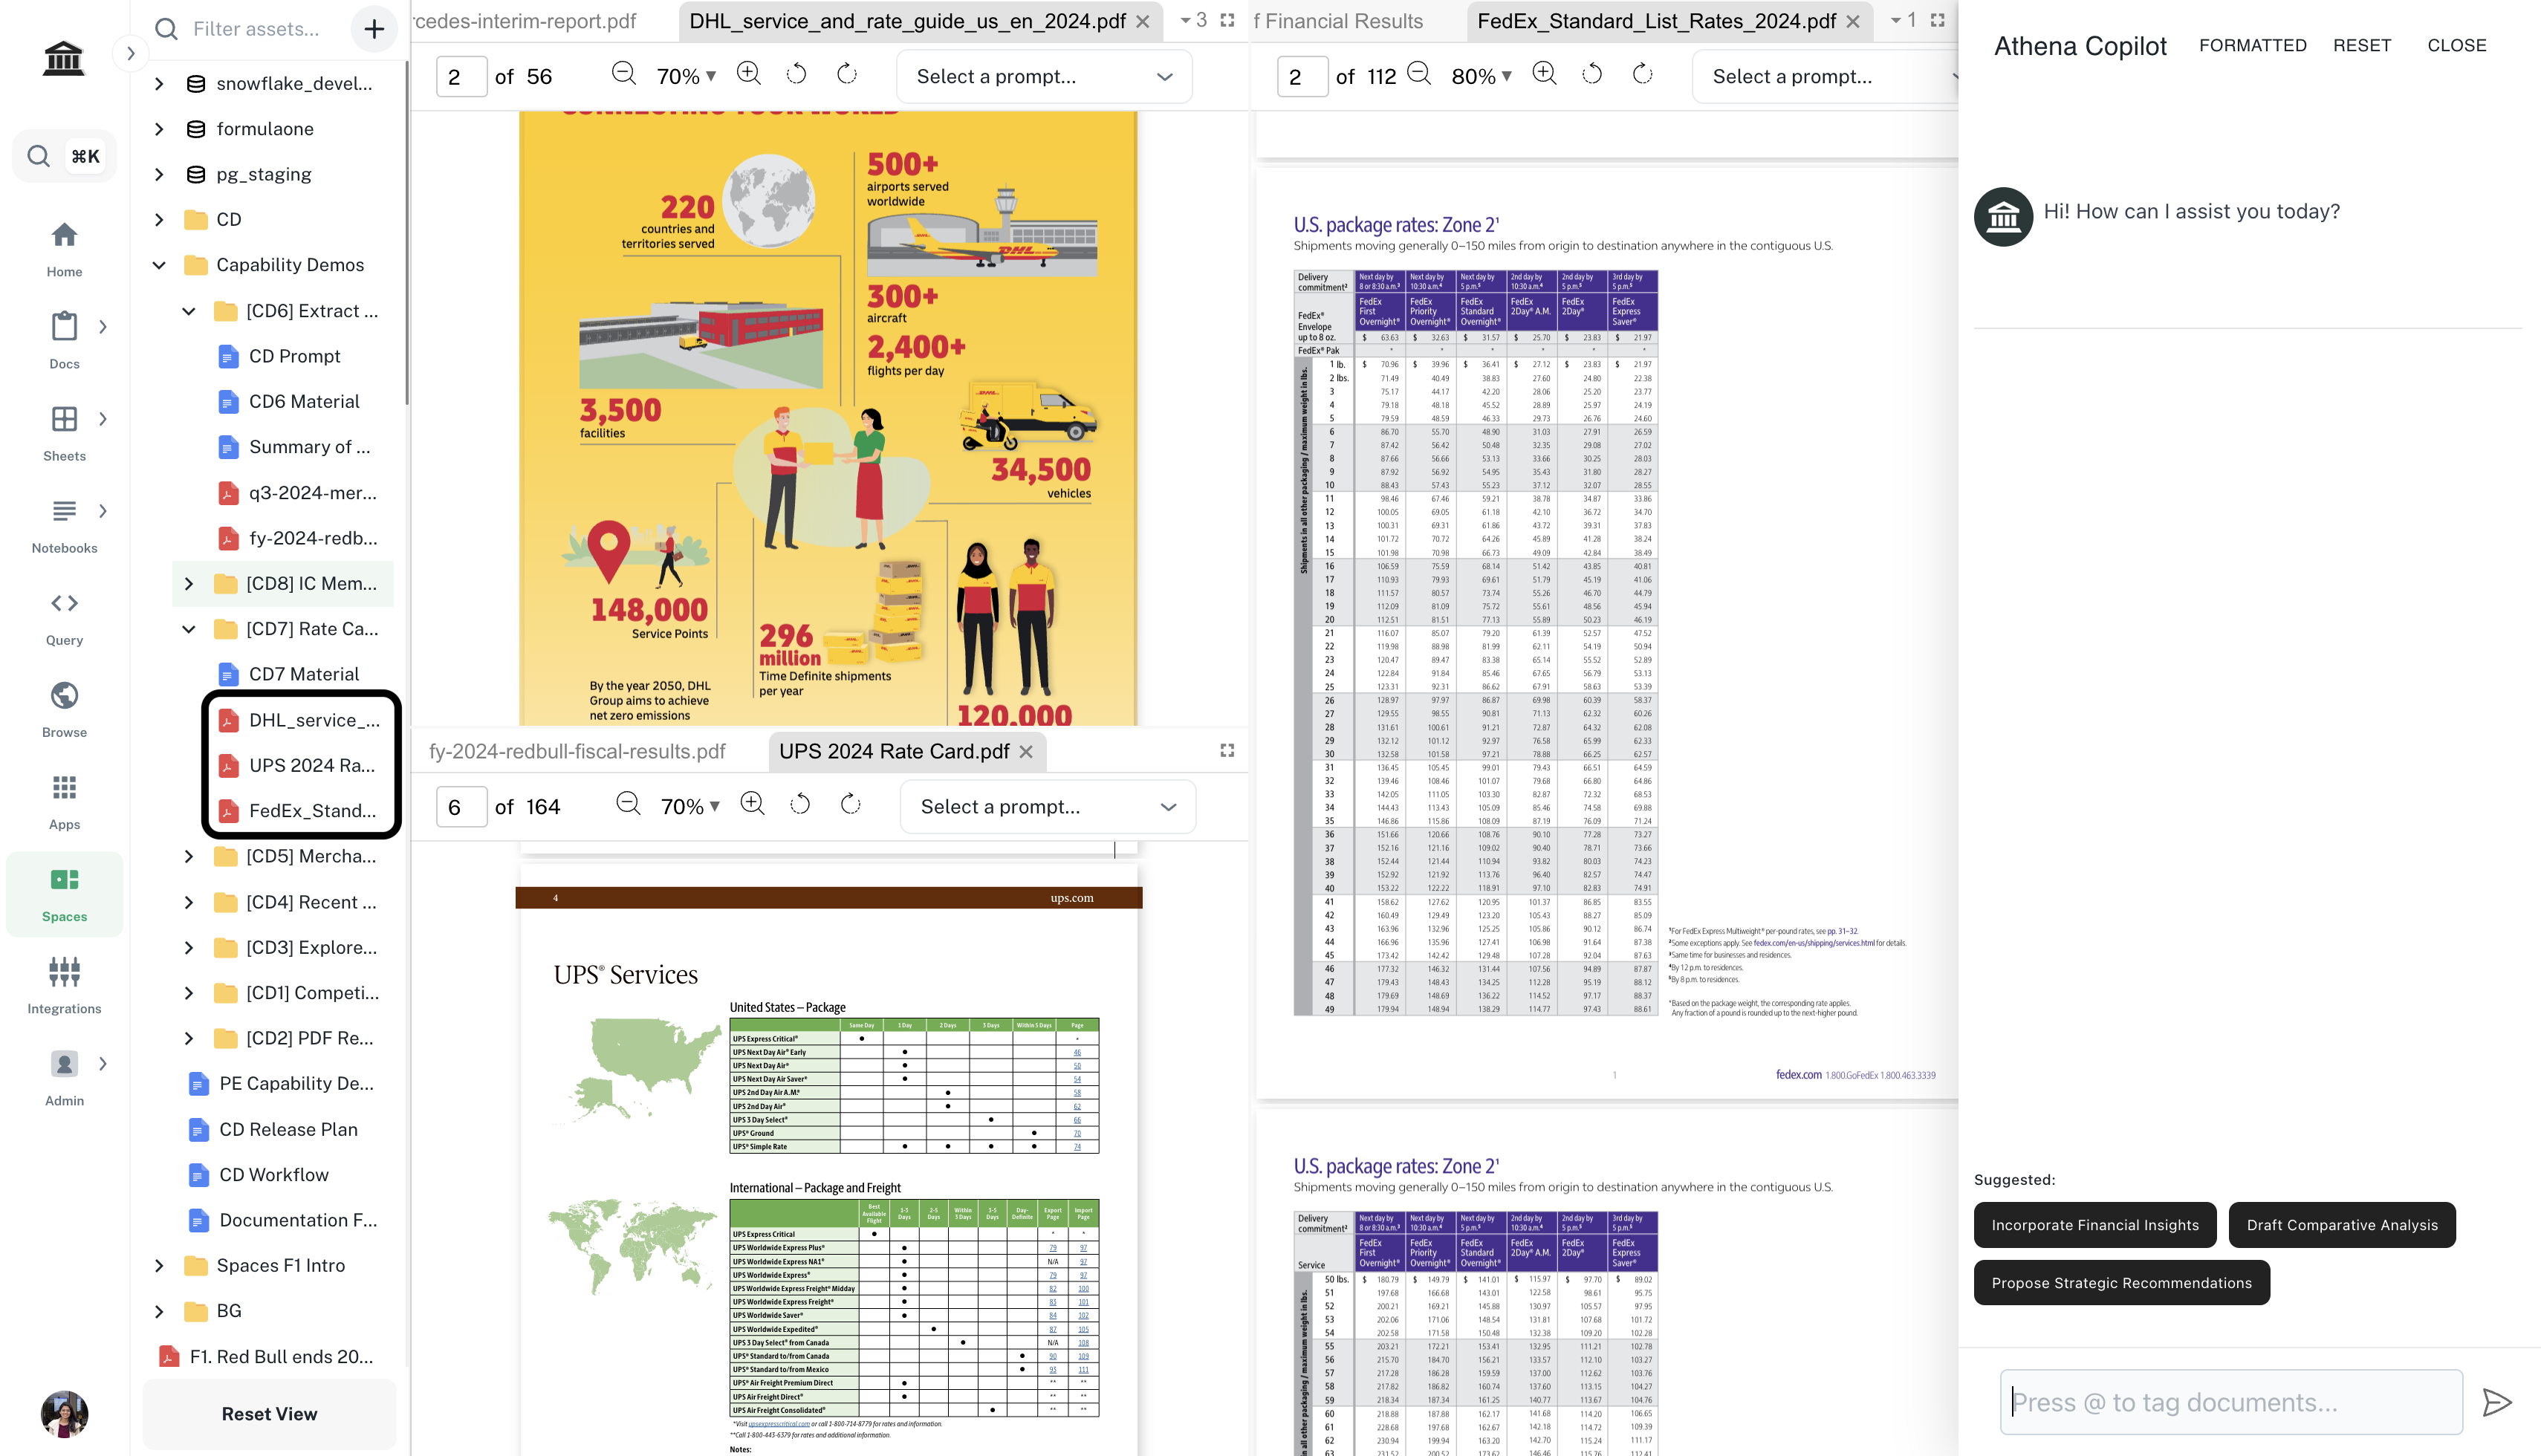Open the CD7 Material document
Screen dimensions: 2541x1456
coord(304,674)
